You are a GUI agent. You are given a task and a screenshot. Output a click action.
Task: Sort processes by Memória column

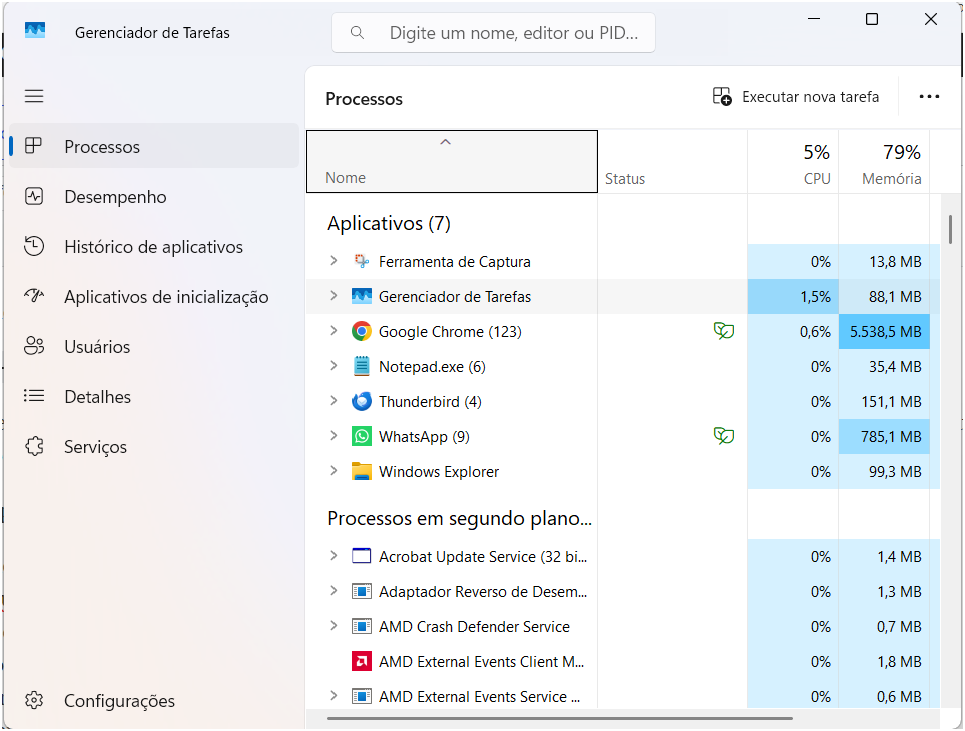coord(884,161)
